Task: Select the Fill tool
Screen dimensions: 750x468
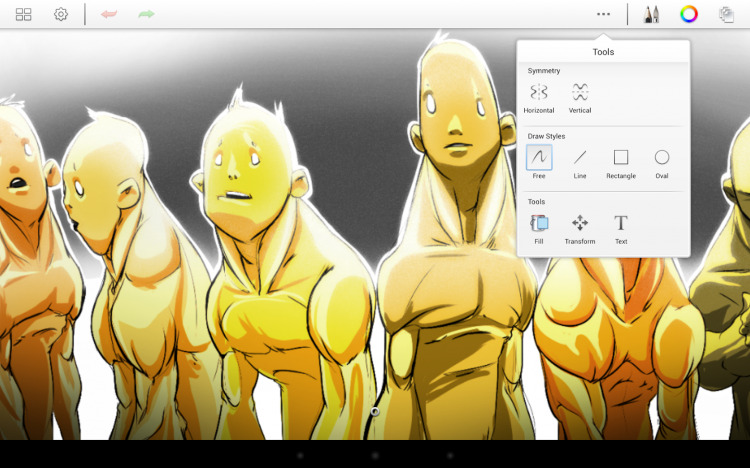Action: [x=539, y=227]
